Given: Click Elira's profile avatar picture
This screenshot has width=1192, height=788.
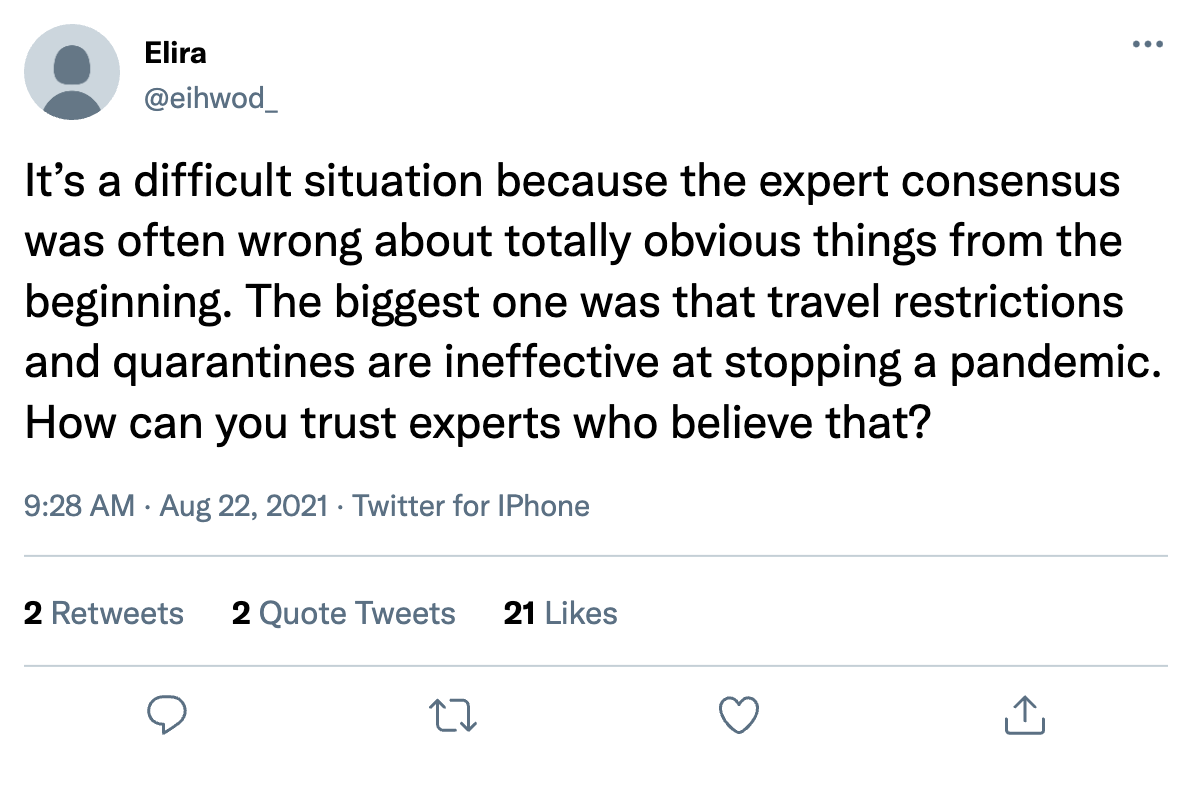Looking at the screenshot, I should point(71,72).
